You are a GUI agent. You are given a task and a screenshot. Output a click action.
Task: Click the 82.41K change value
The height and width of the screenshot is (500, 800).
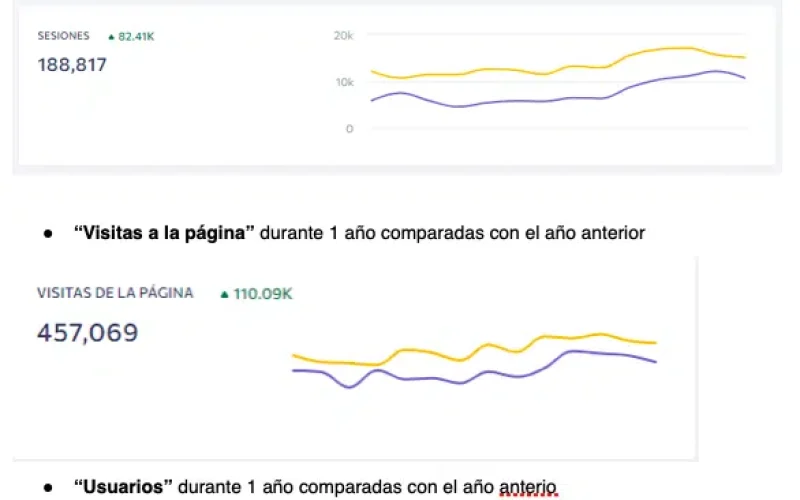pyautogui.click(x=136, y=36)
